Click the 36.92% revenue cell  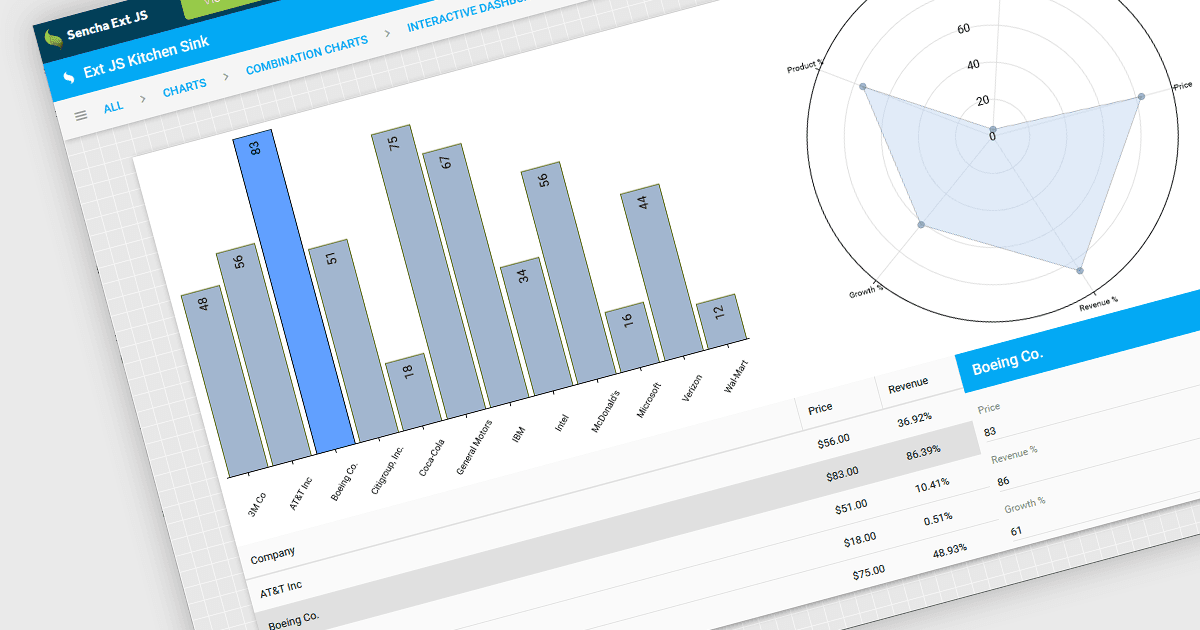[x=914, y=418]
